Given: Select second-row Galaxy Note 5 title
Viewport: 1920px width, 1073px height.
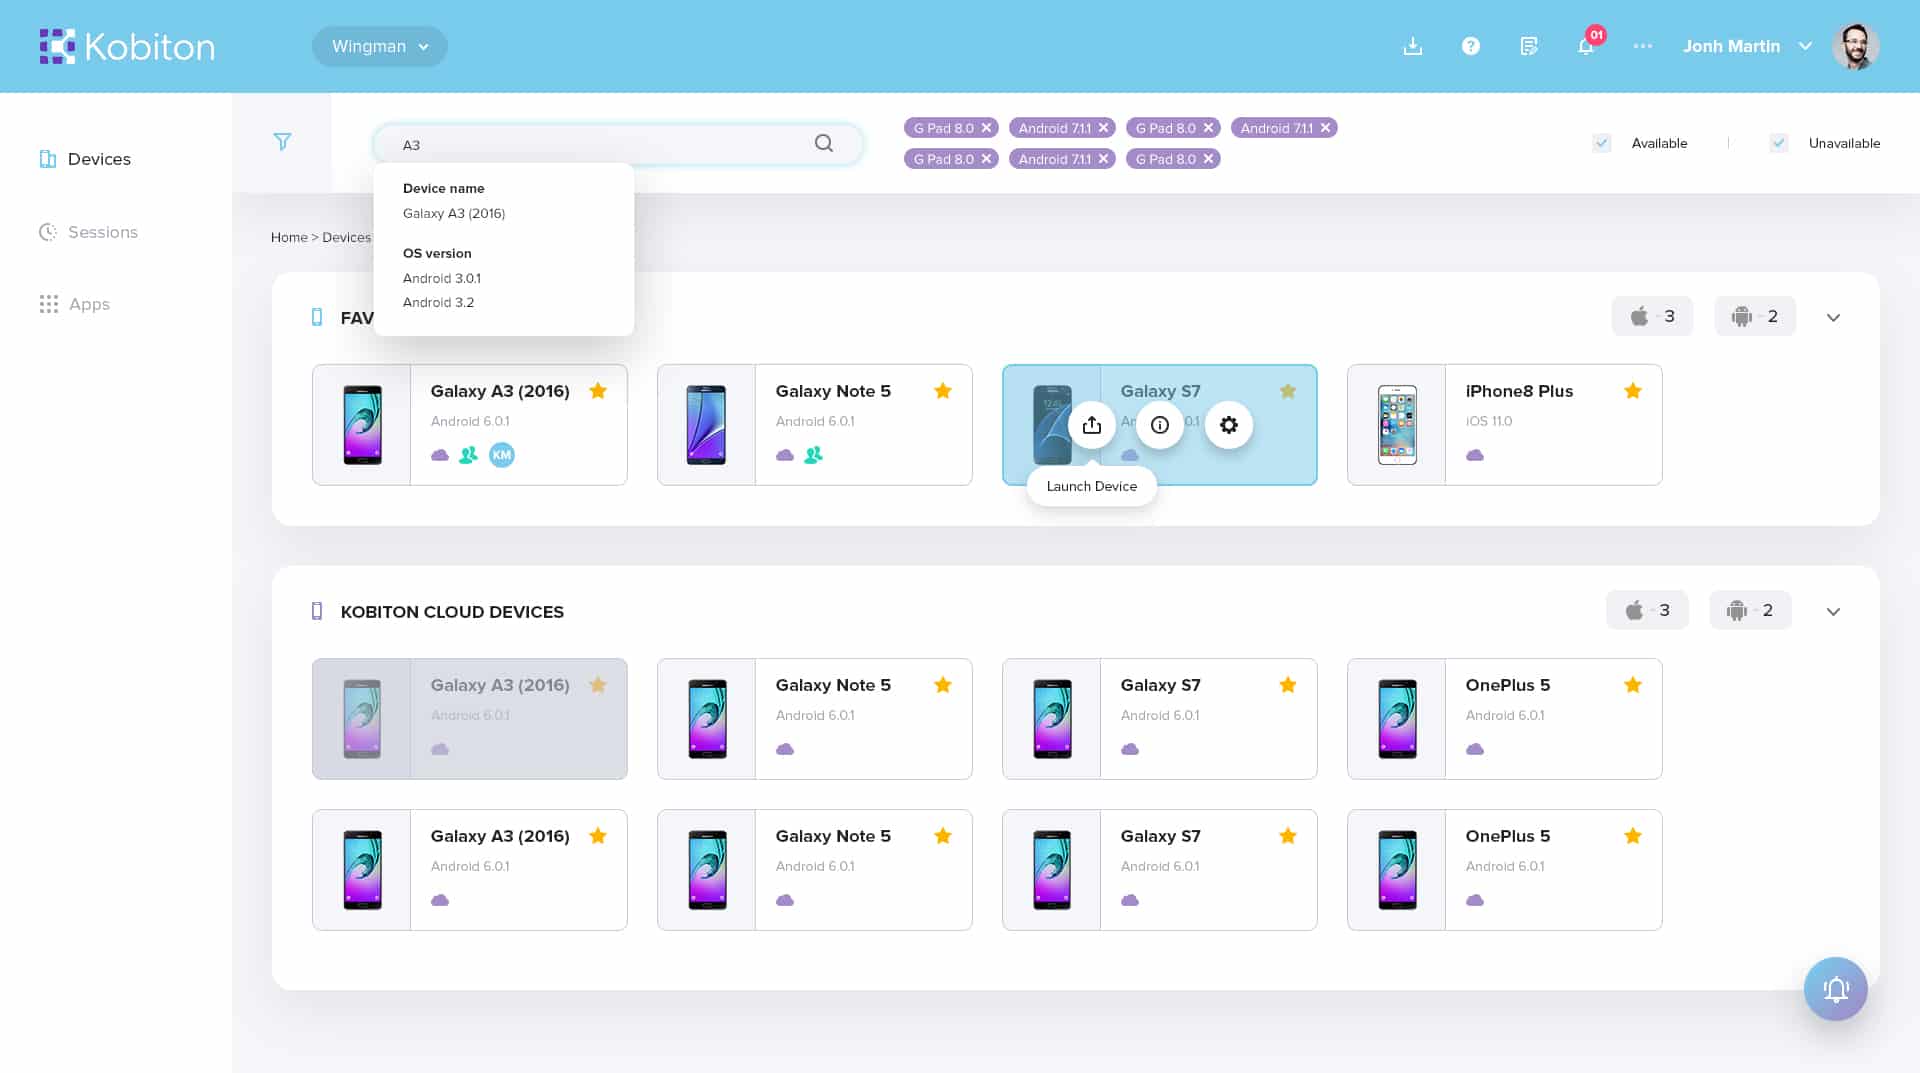Looking at the screenshot, I should tap(833, 836).
